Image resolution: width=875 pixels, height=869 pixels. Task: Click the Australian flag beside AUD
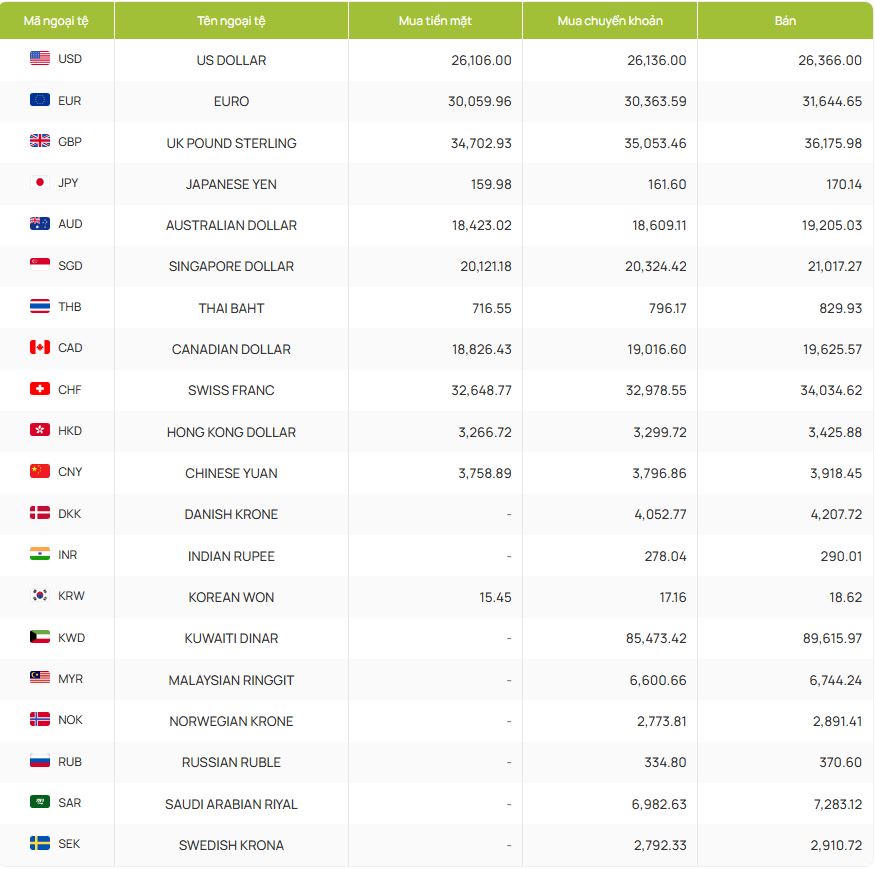[40, 224]
